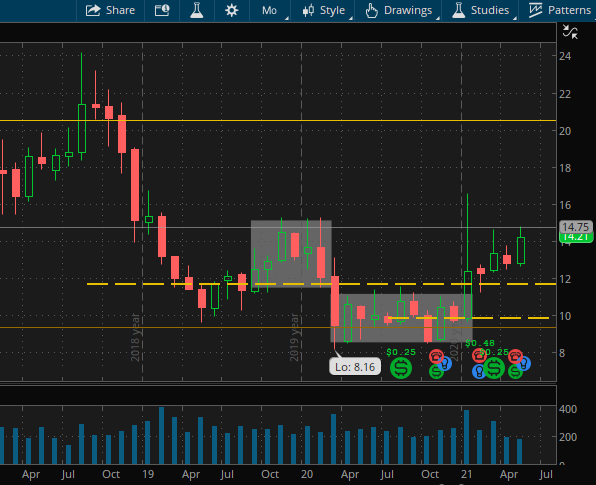Image resolution: width=596 pixels, height=485 pixels.
Task: Click the flask icon left of the gear
Action: pos(197,10)
